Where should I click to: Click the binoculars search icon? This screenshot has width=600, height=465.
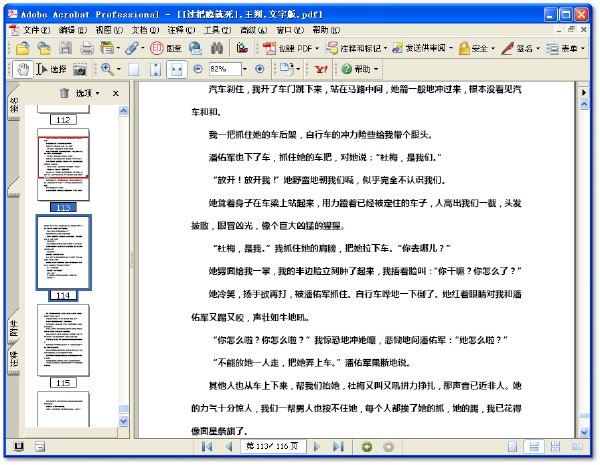tap(217, 48)
